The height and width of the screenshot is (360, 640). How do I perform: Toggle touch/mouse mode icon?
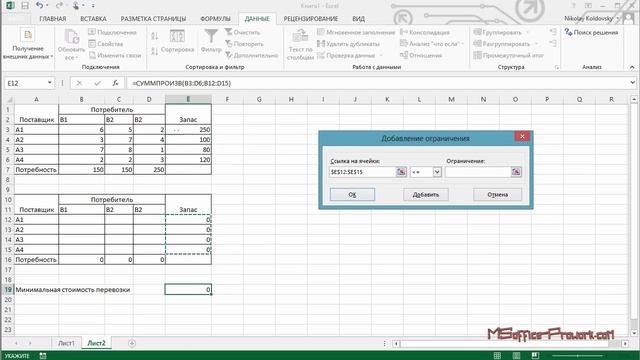76,6
